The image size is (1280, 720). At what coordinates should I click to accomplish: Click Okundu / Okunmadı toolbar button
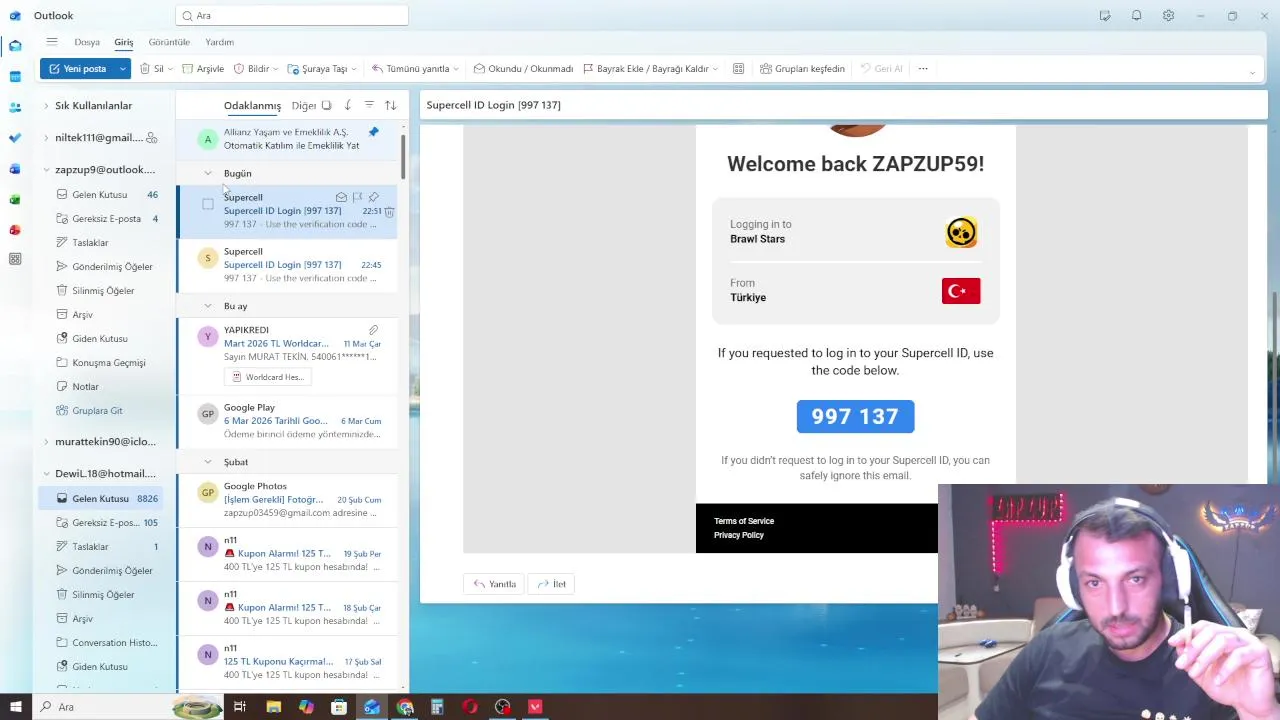[523, 69]
